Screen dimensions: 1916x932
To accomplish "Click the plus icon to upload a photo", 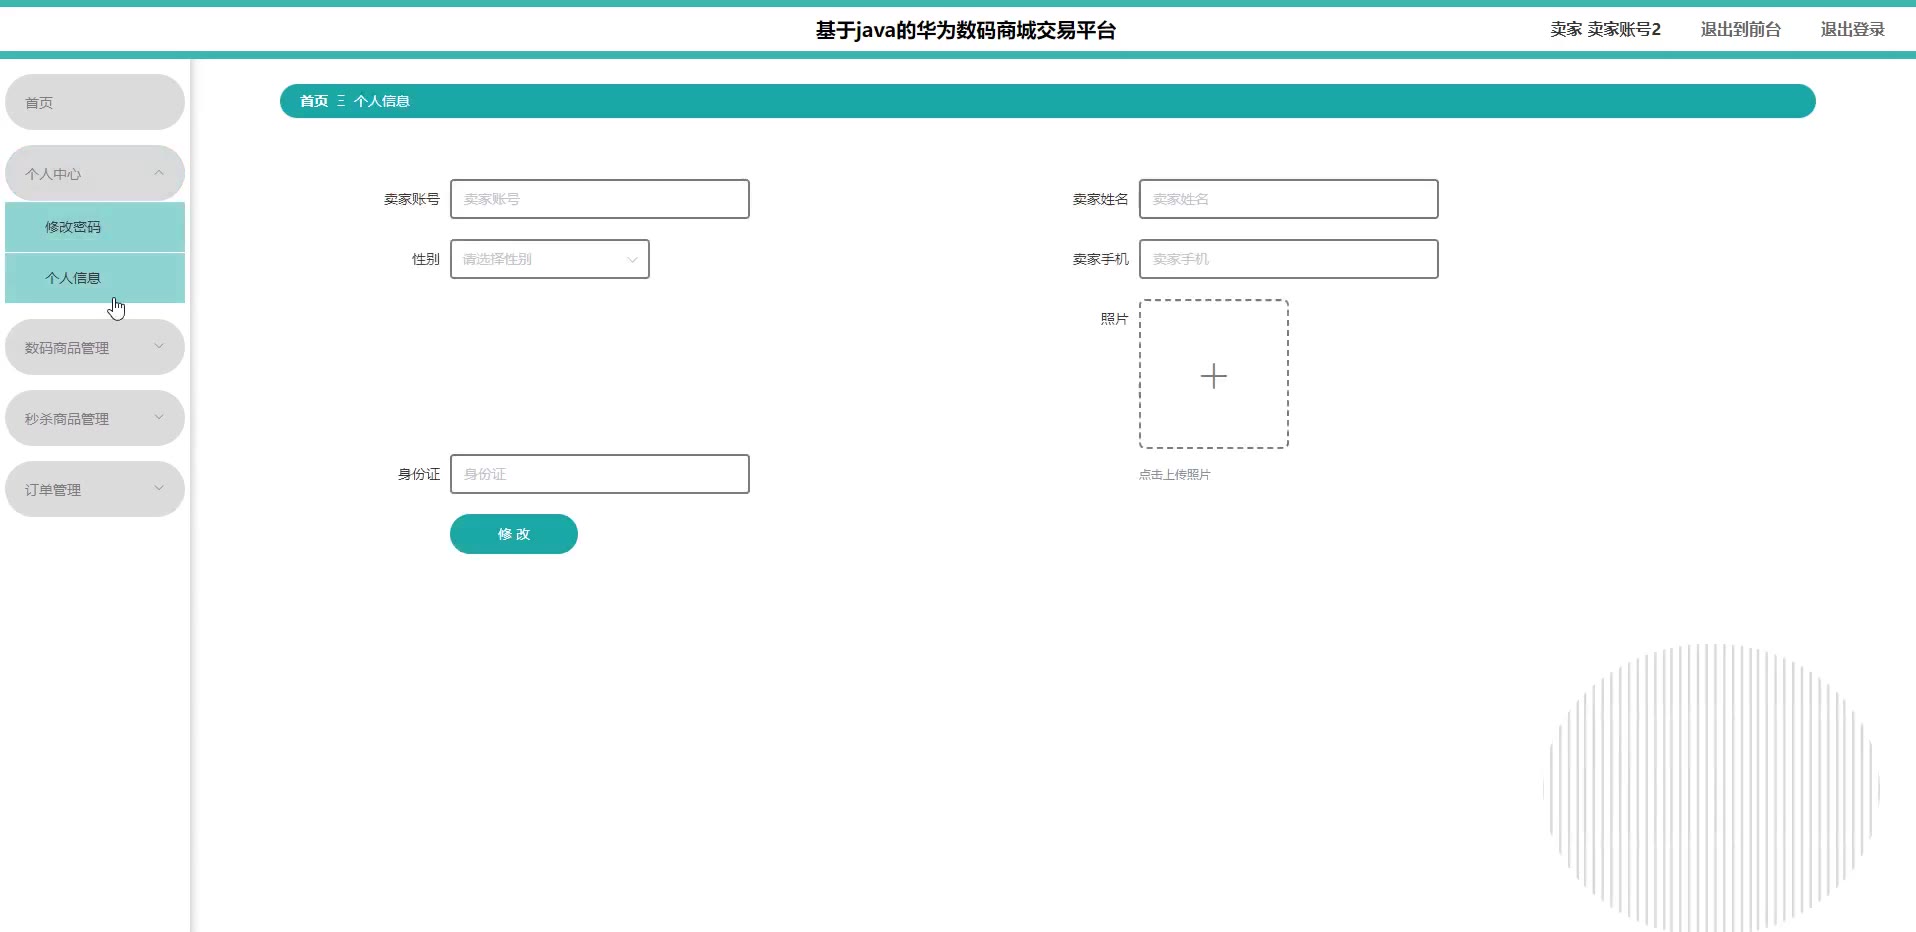I will click(1213, 375).
